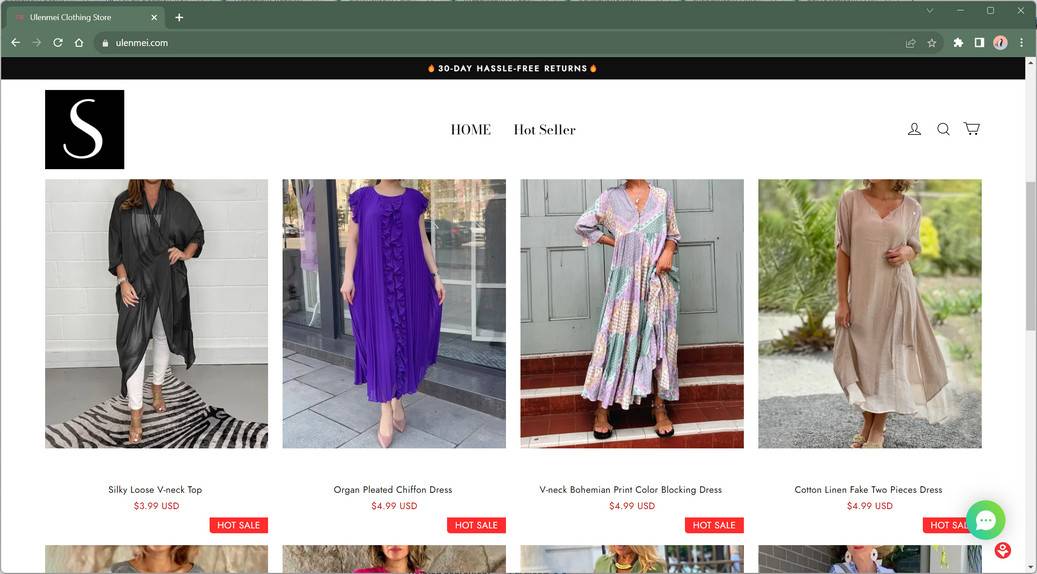Click HOT SALE badge under Bohemian Print Dress
This screenshot has width=1037, height=574.
(714, 525)
